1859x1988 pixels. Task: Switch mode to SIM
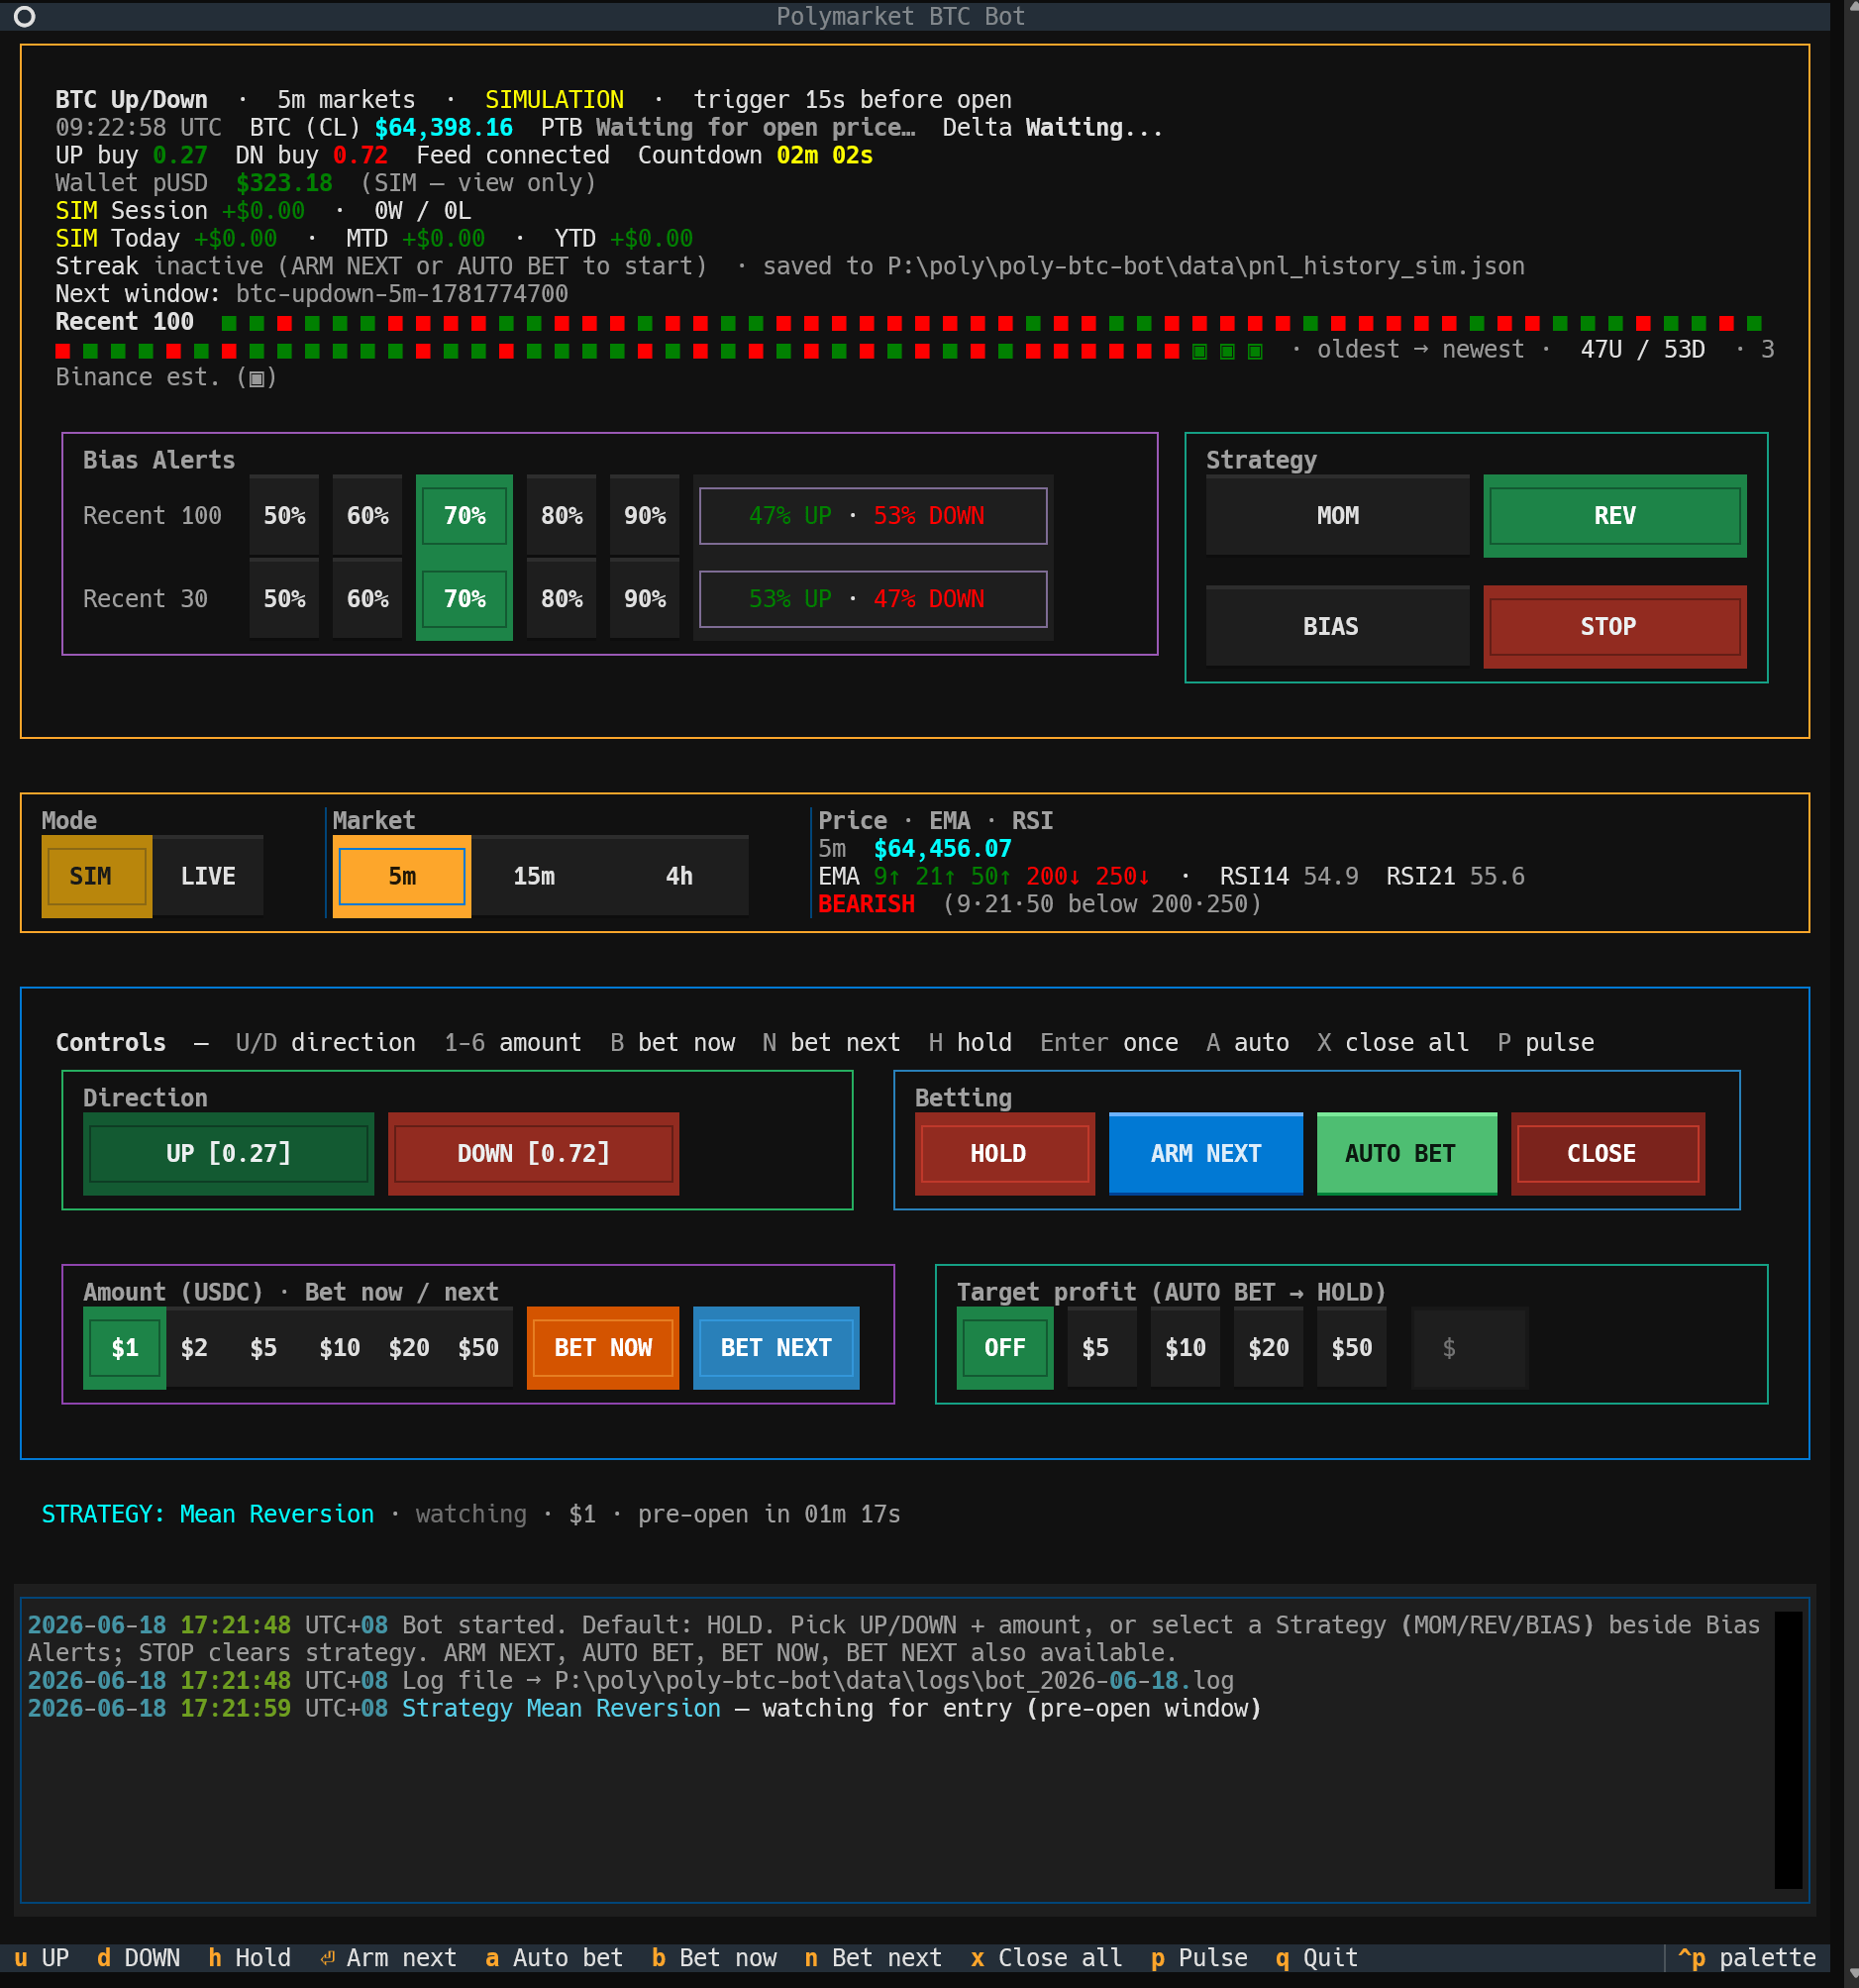coord(96,876)
